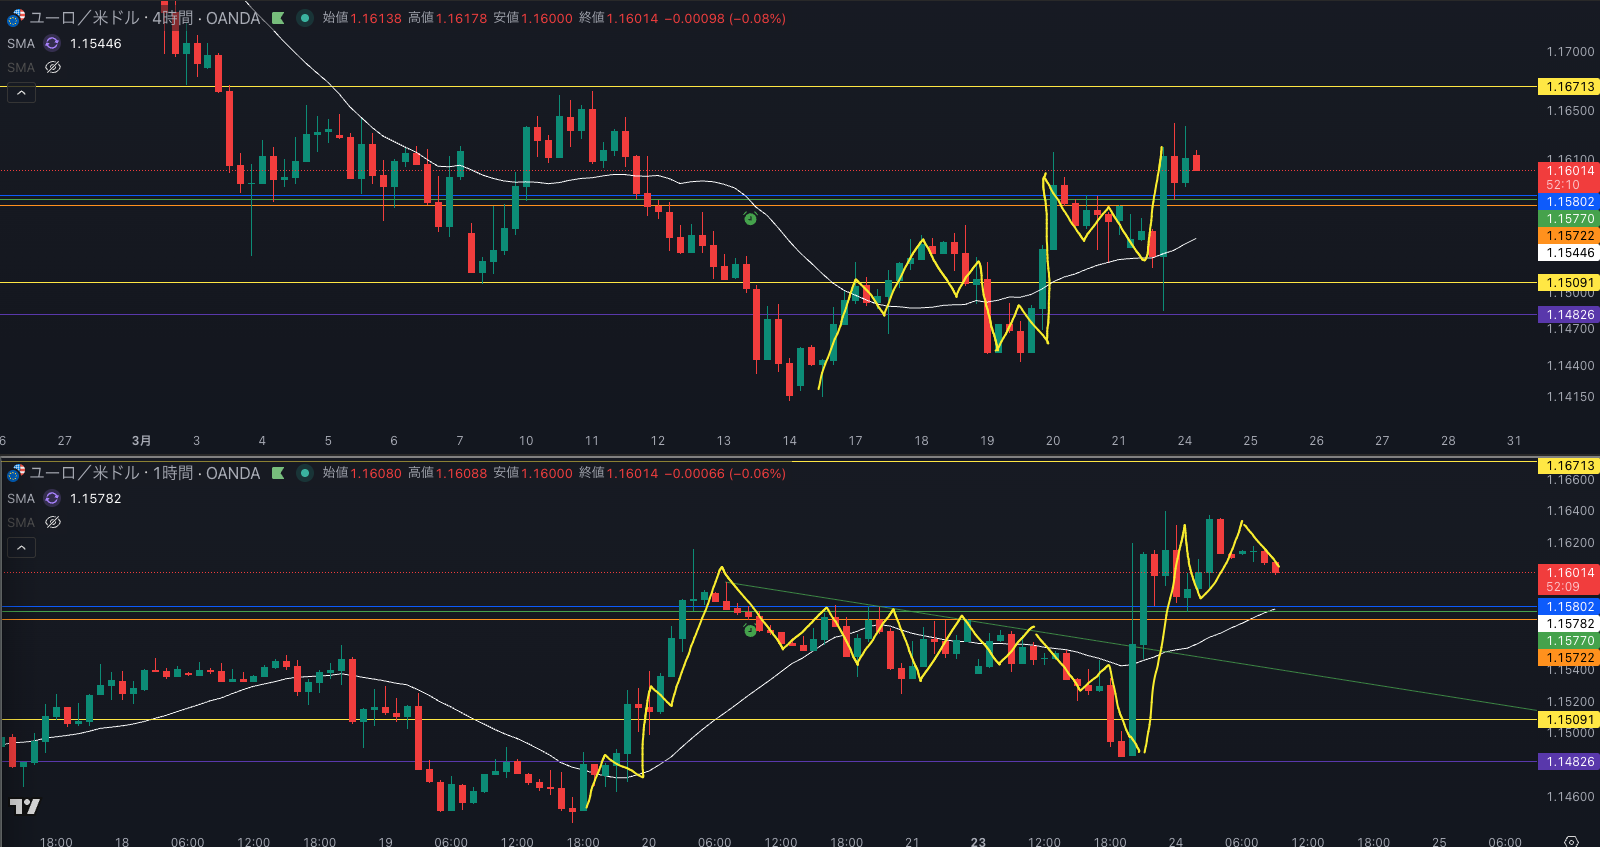Click the TradingView logo in the lower chart

[x=25, y=806]
